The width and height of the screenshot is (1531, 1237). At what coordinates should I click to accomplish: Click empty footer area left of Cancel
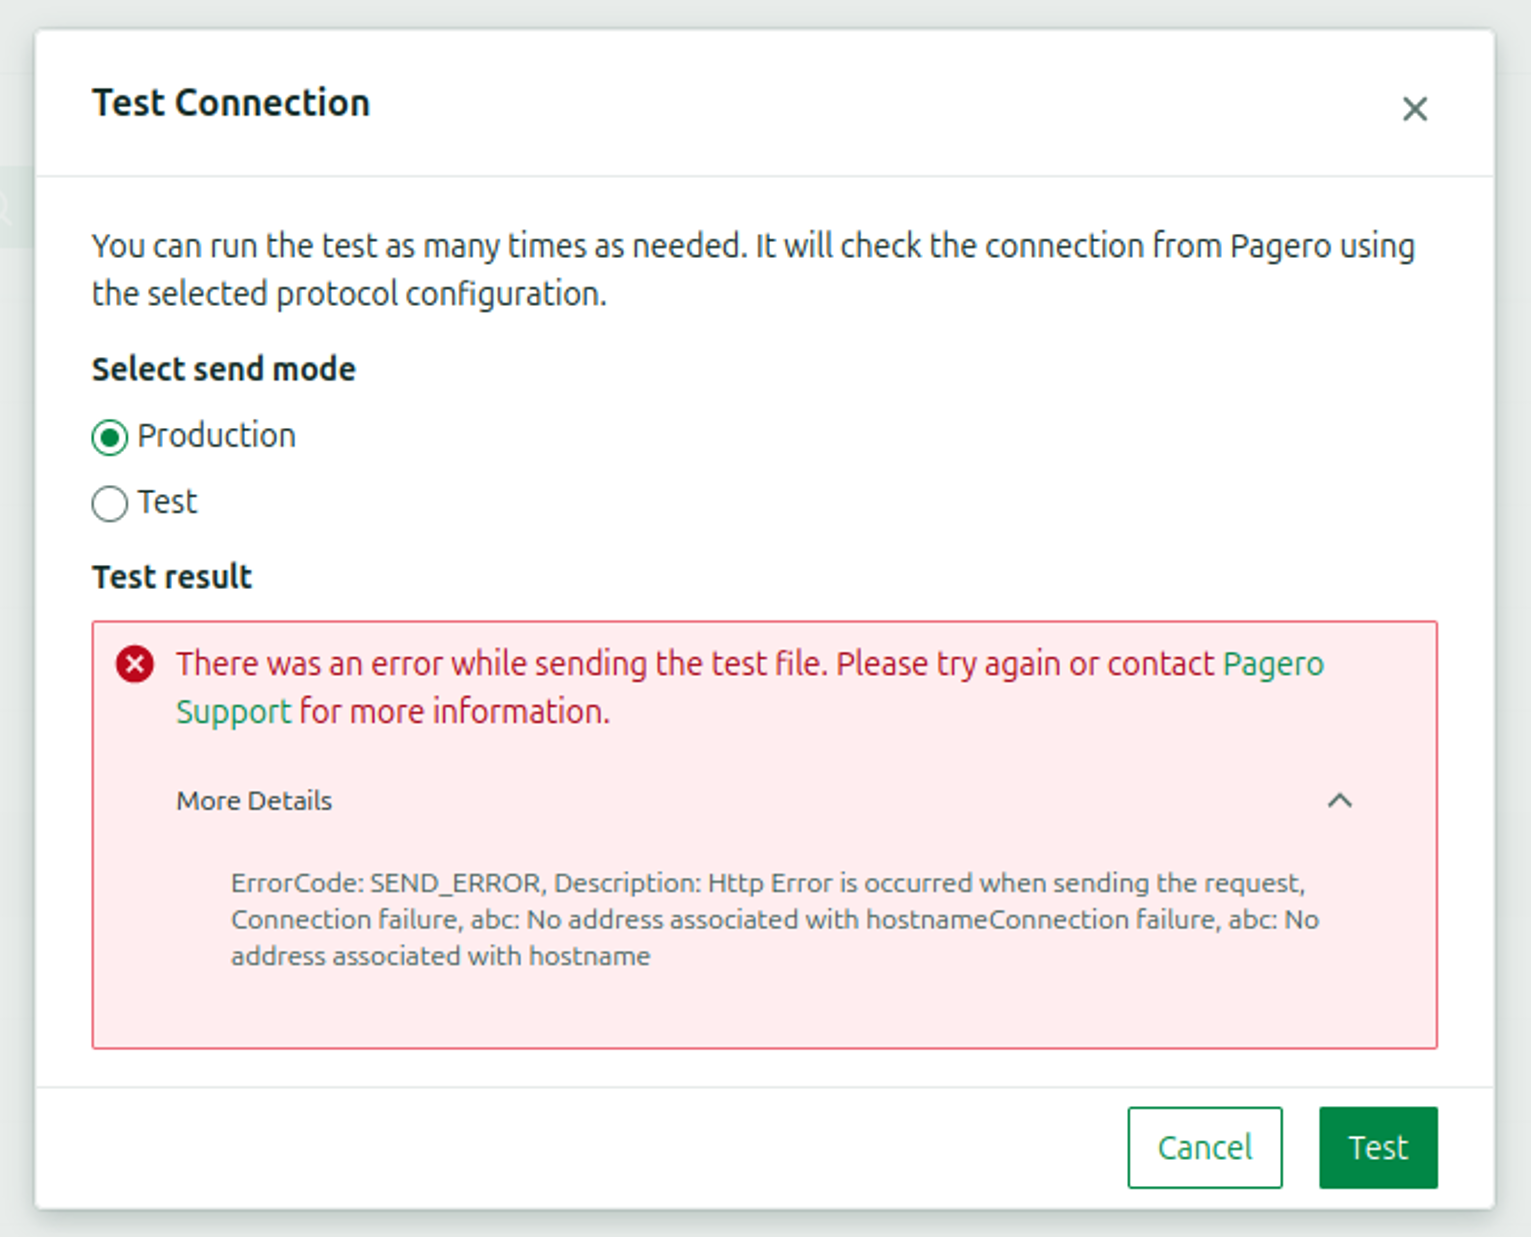coord(600,1147)
